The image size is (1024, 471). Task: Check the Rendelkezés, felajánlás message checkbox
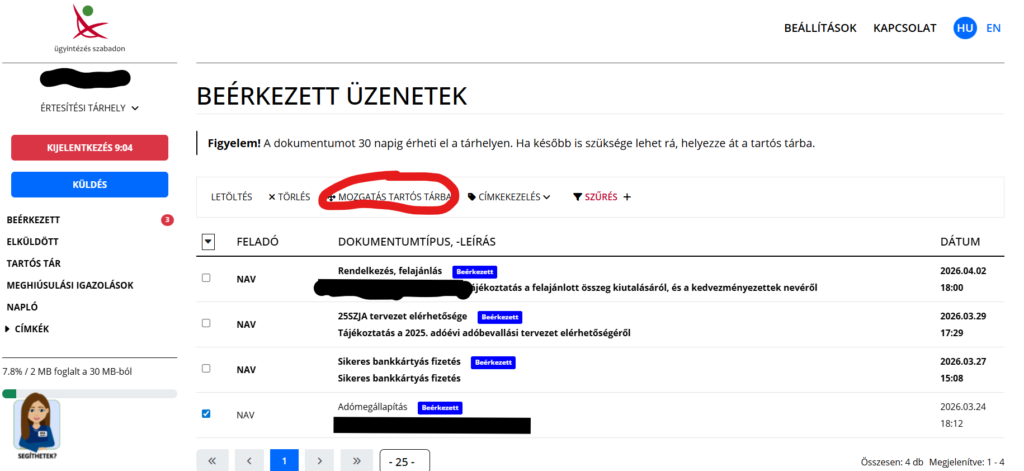coord(207,278)
